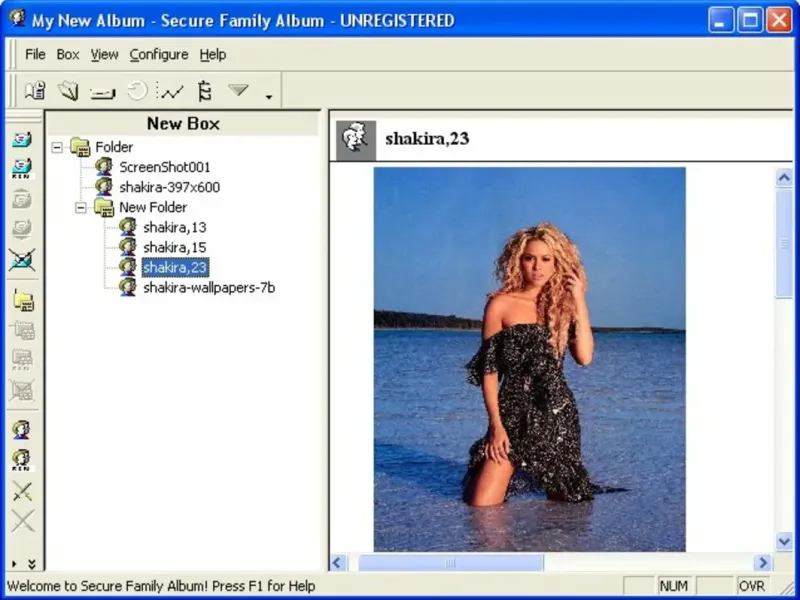This screenshot has height=600, width=800.
Task: Open the Box menu
Action: [x=68, y=54]
